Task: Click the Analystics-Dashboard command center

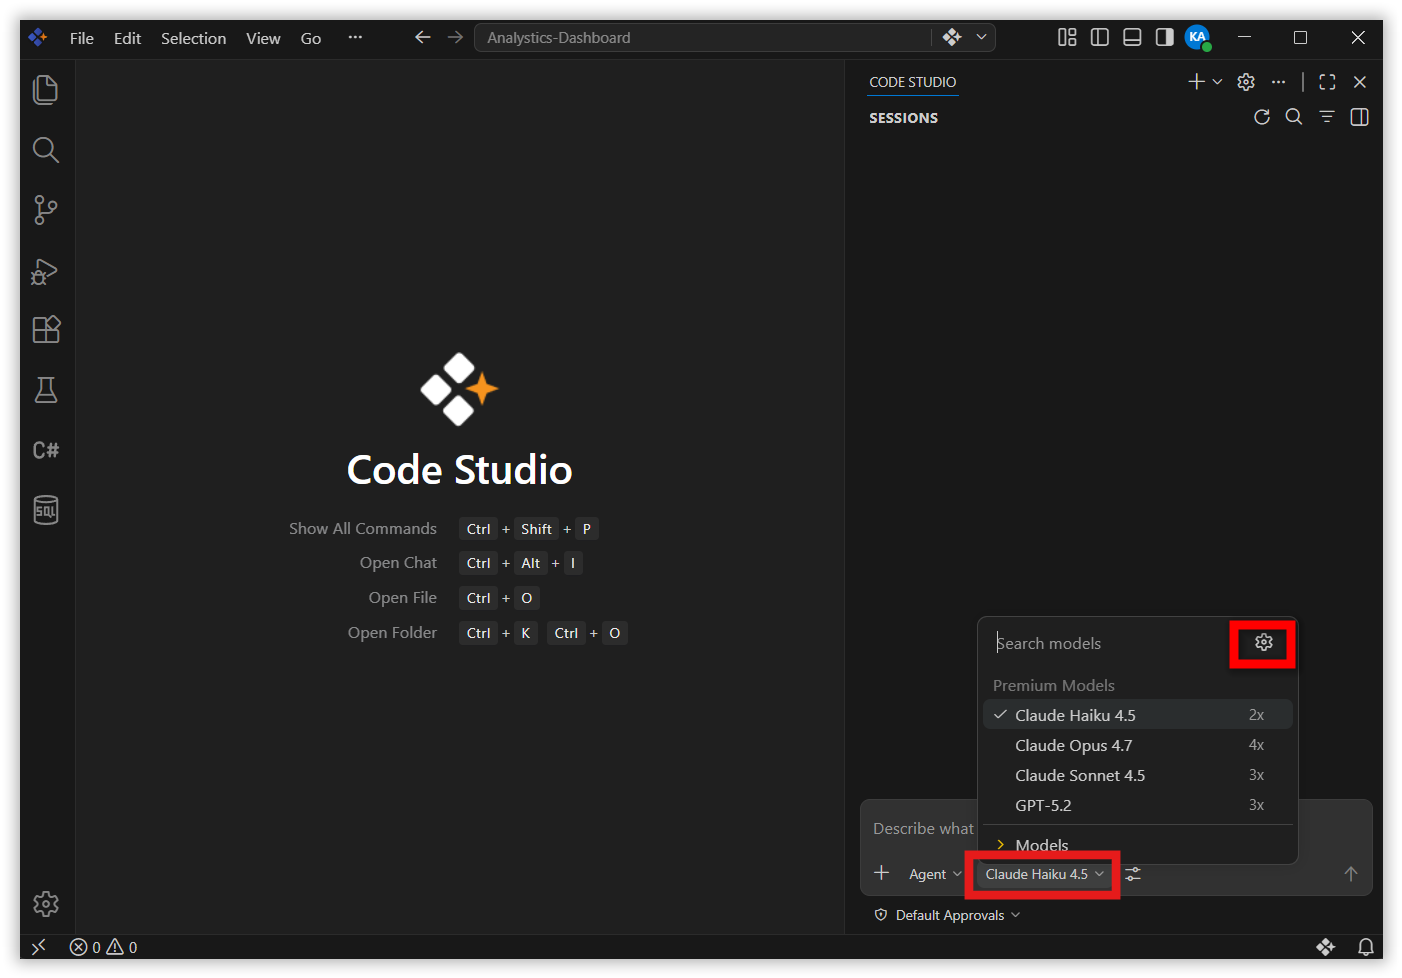Action: click(702, 38)
